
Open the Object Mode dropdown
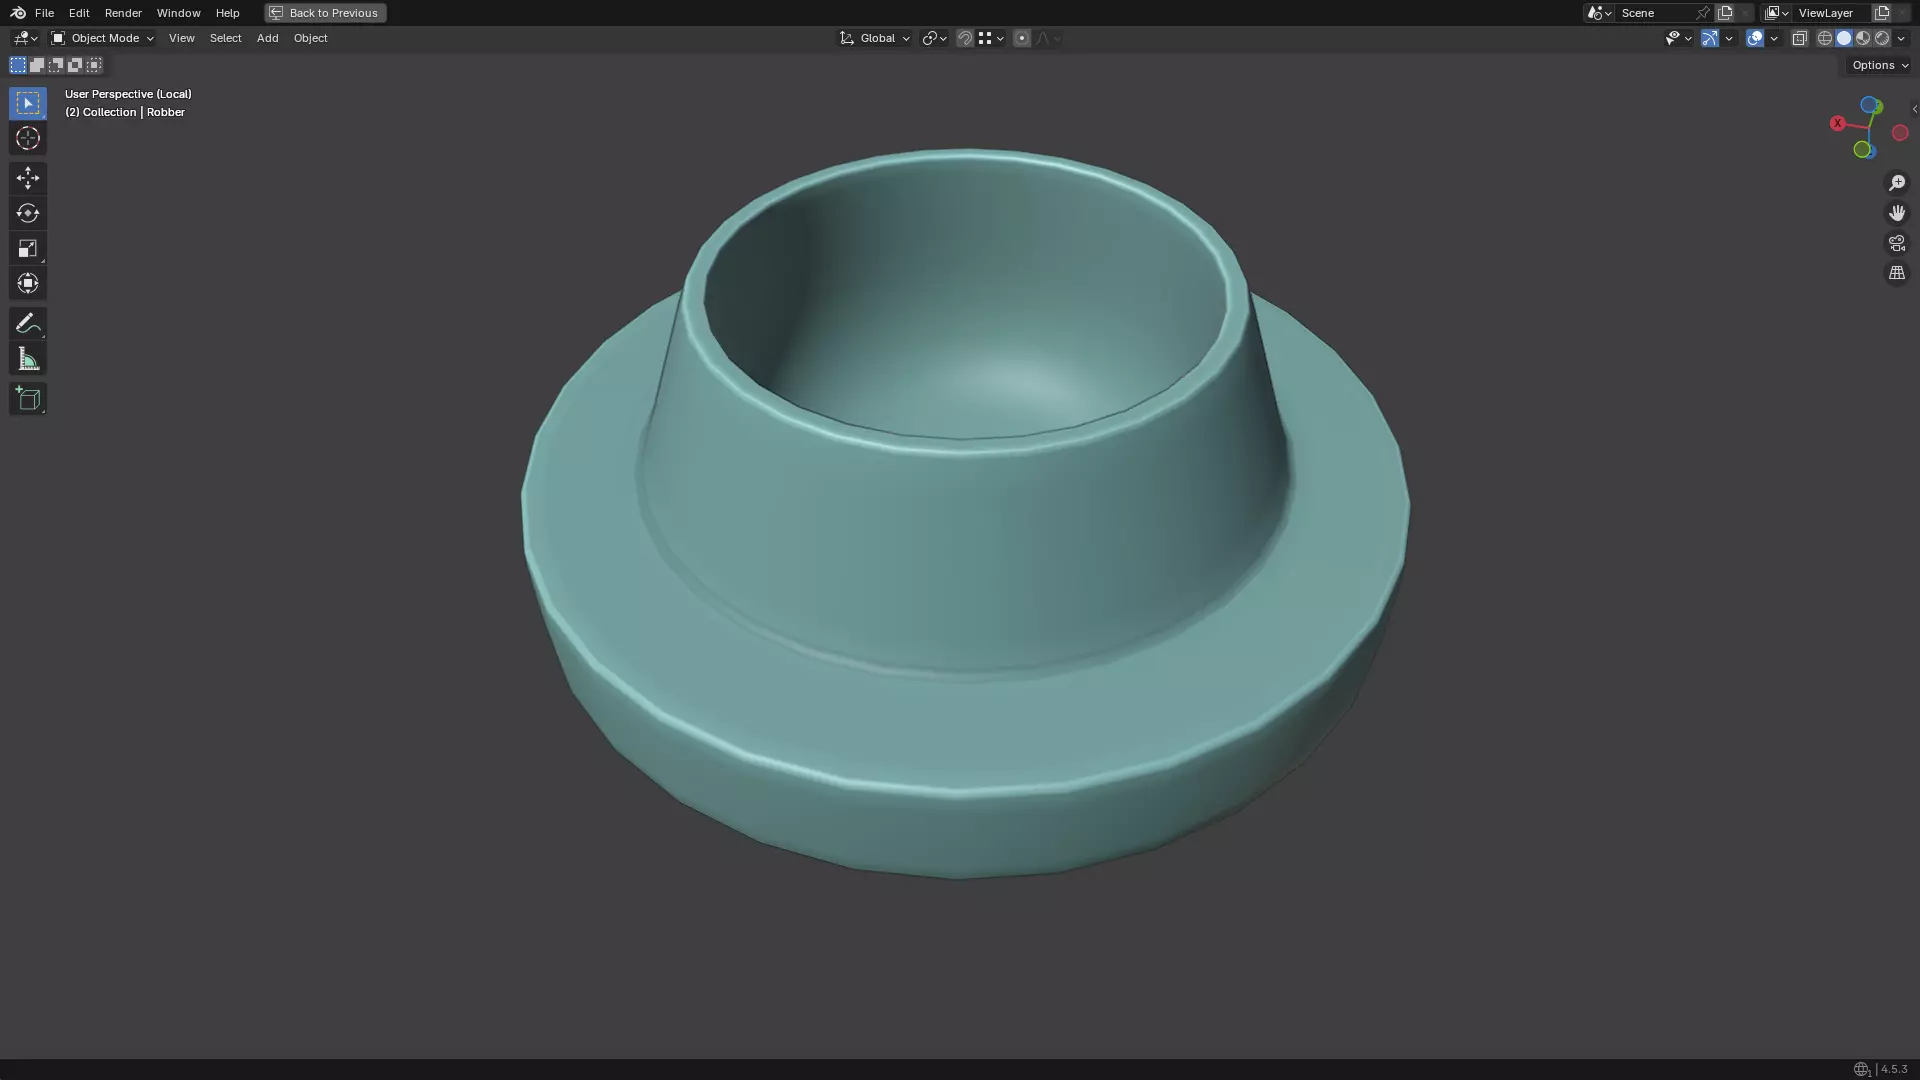coord(103,38)
